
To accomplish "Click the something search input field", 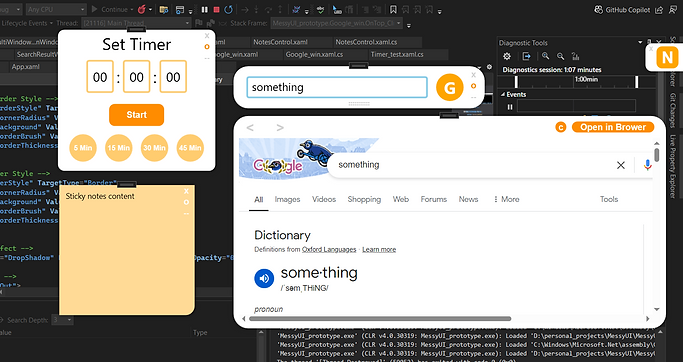I will (x=337, y=87).
